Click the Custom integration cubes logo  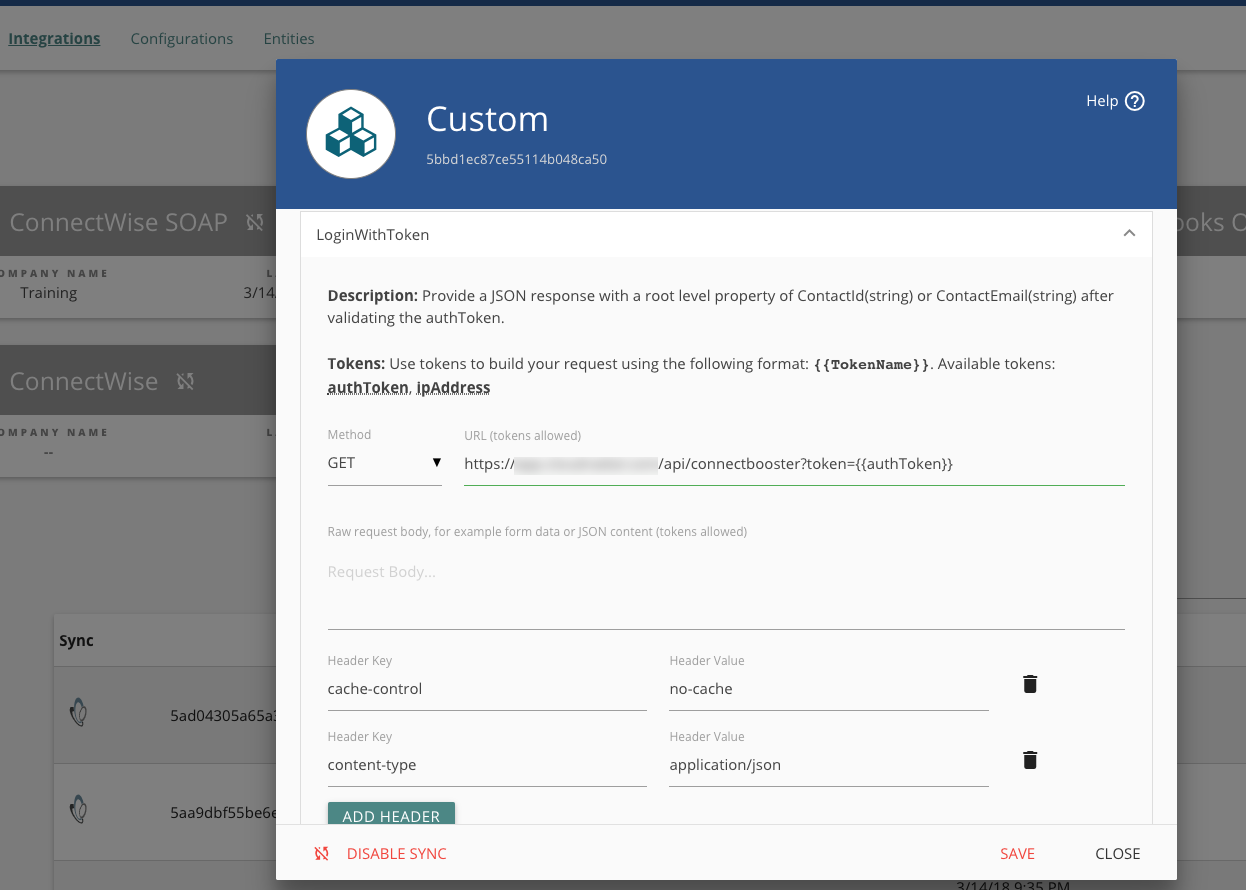click(351, 134)
